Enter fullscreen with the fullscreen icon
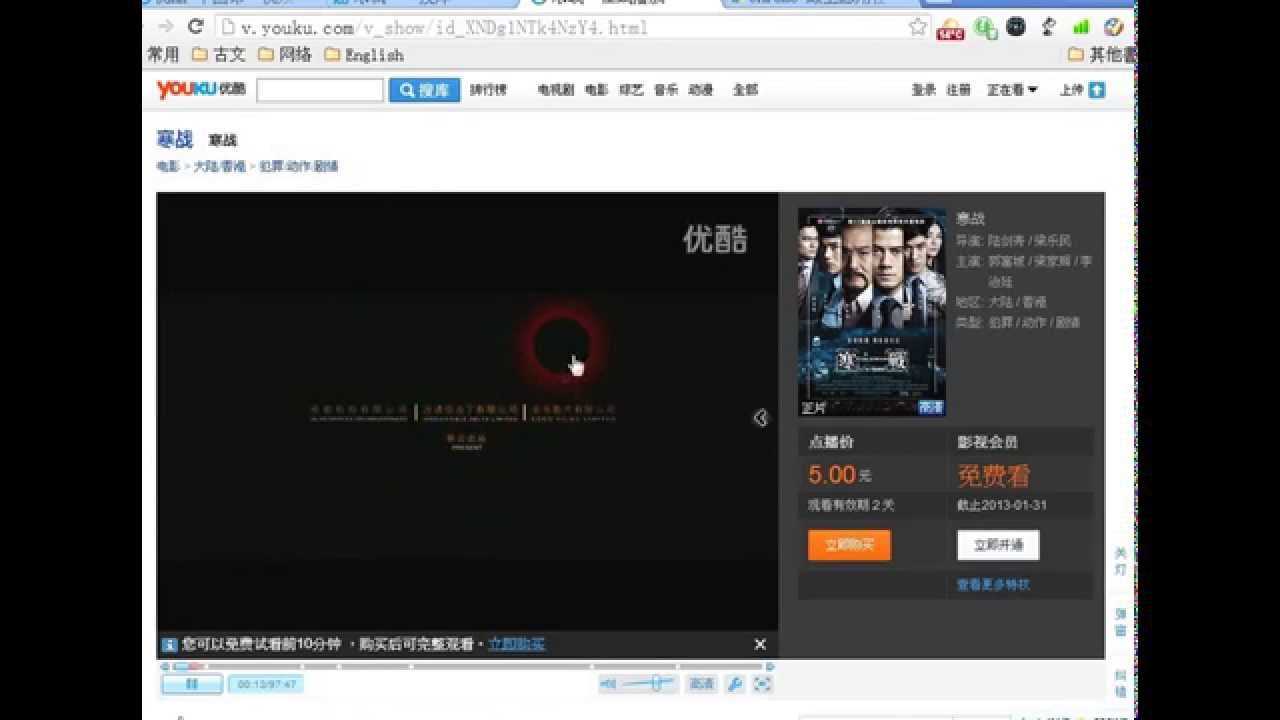1280x720 pixels. pyautogui.click(x=762, y=684)
